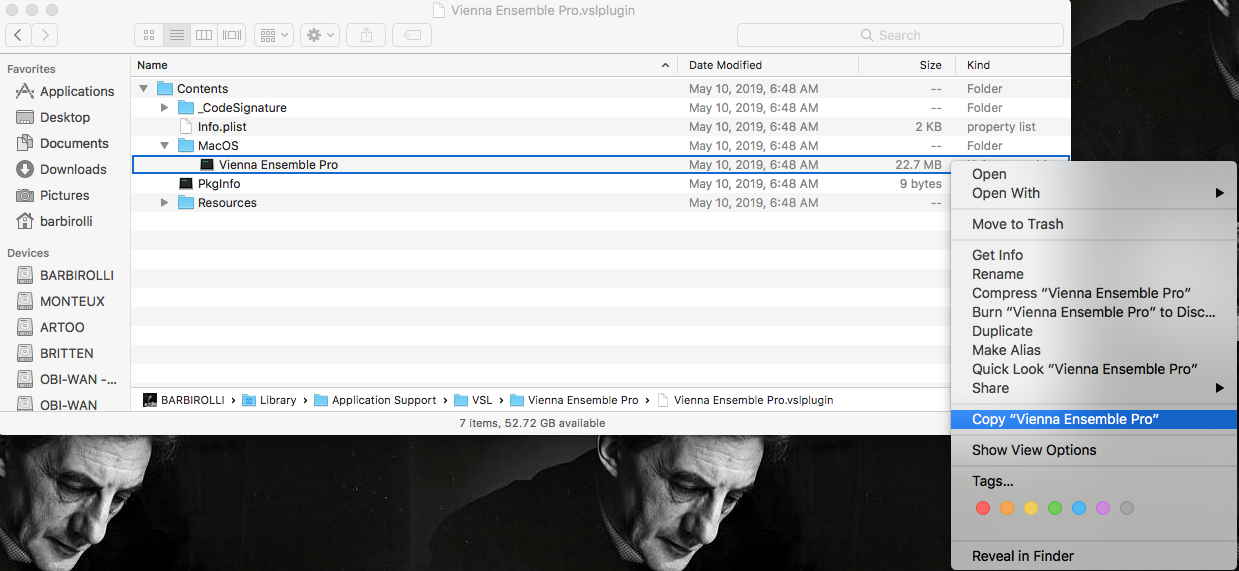Choose Copy "Vienna Ensemble Pro"
This screenshot has height=571, width=1239.
1094,419
